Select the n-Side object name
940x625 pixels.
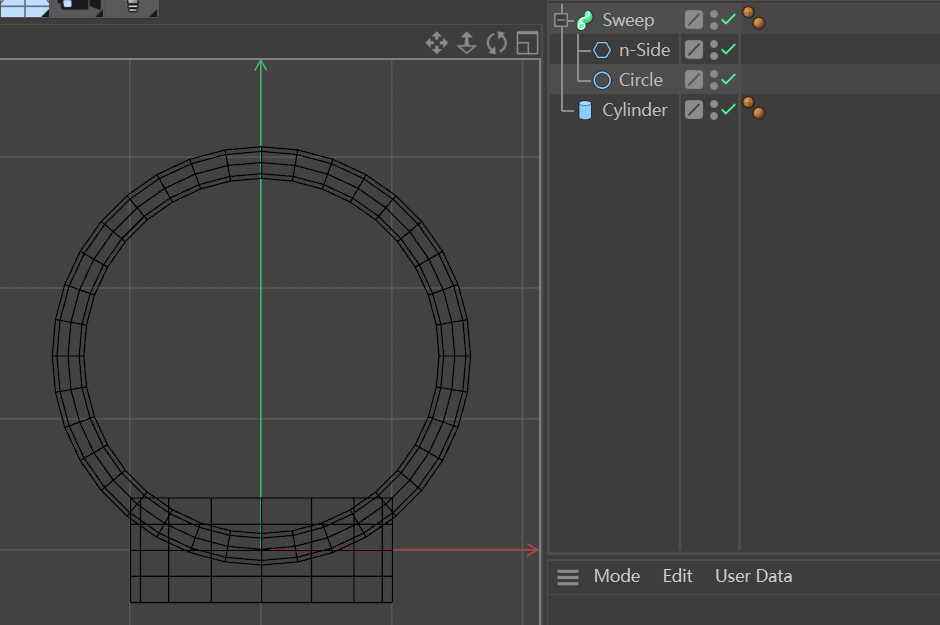click(644, 50)
